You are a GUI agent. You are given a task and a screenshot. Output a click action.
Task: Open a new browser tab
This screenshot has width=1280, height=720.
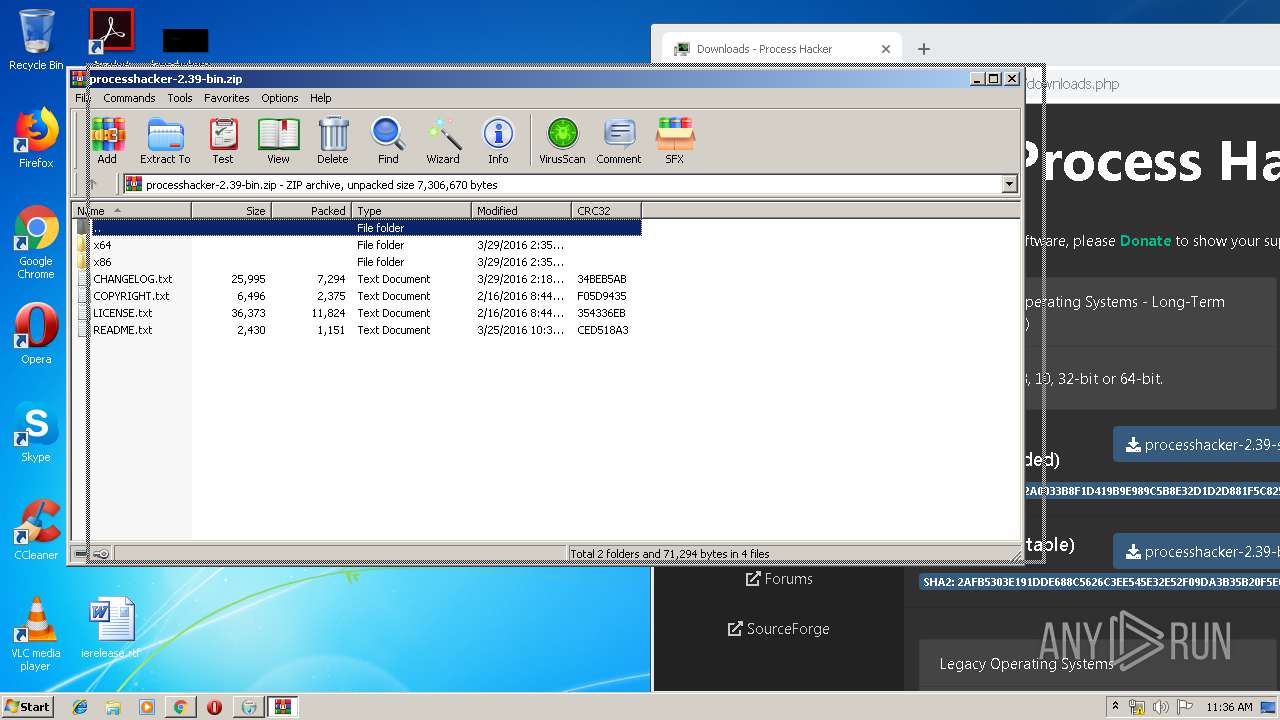[924, 48]
